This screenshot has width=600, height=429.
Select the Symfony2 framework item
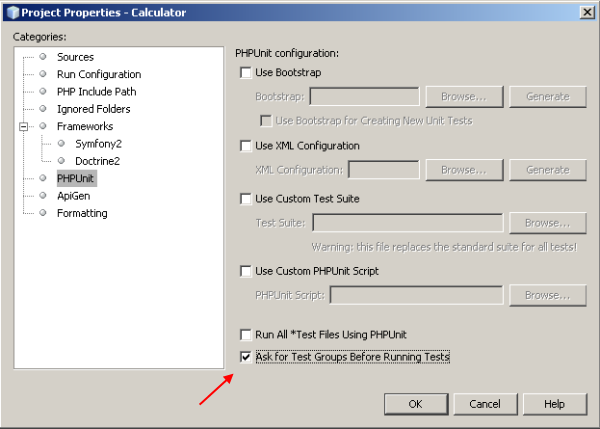97,144
